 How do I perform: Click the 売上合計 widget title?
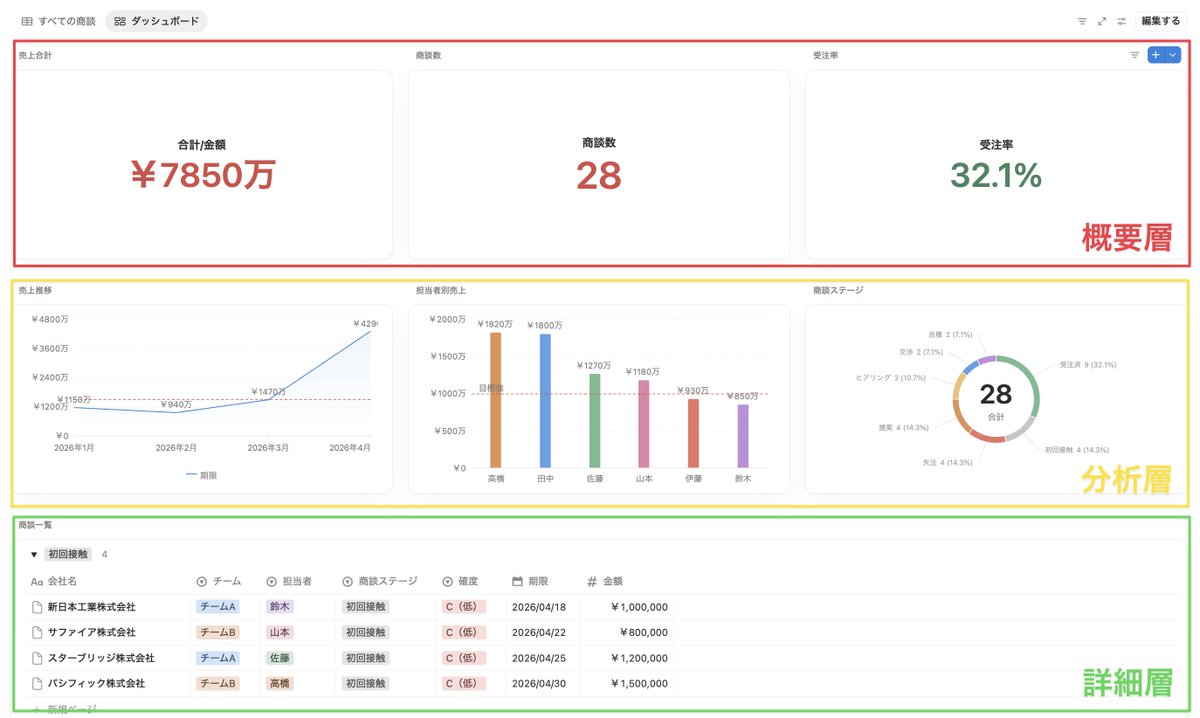(x=35, y=56)
